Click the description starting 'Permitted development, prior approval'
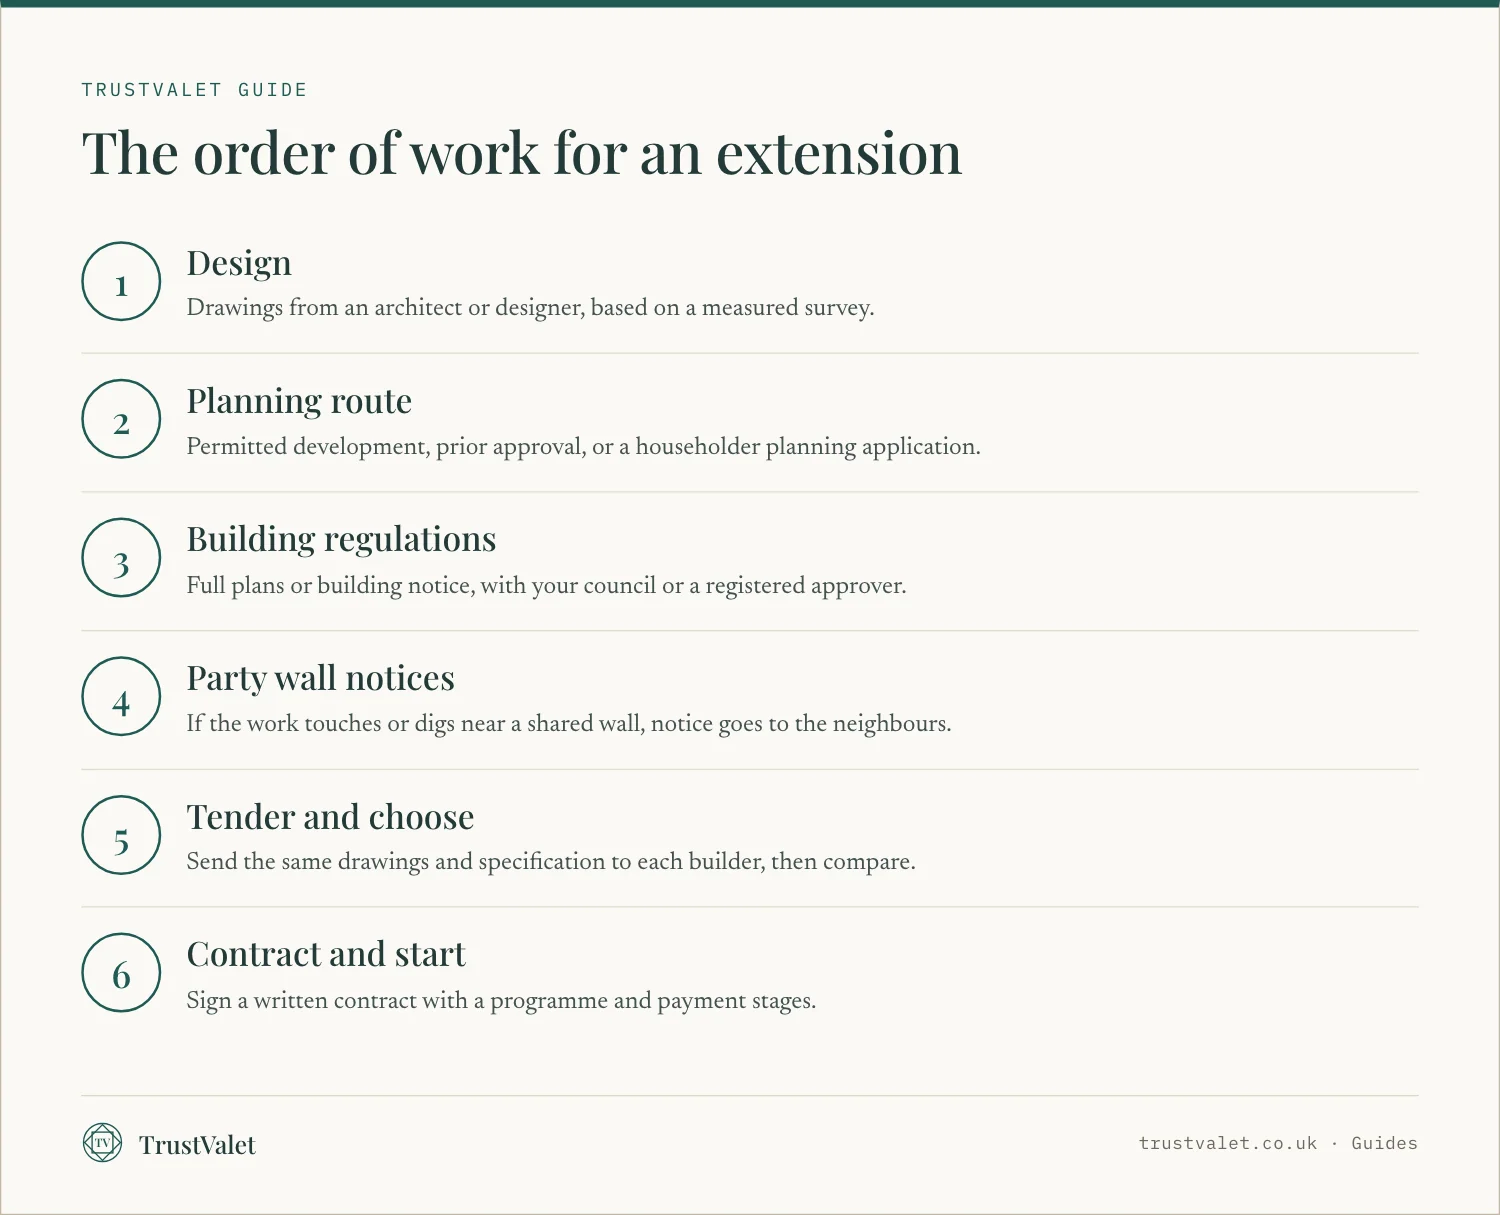 [x=583, y=447]
